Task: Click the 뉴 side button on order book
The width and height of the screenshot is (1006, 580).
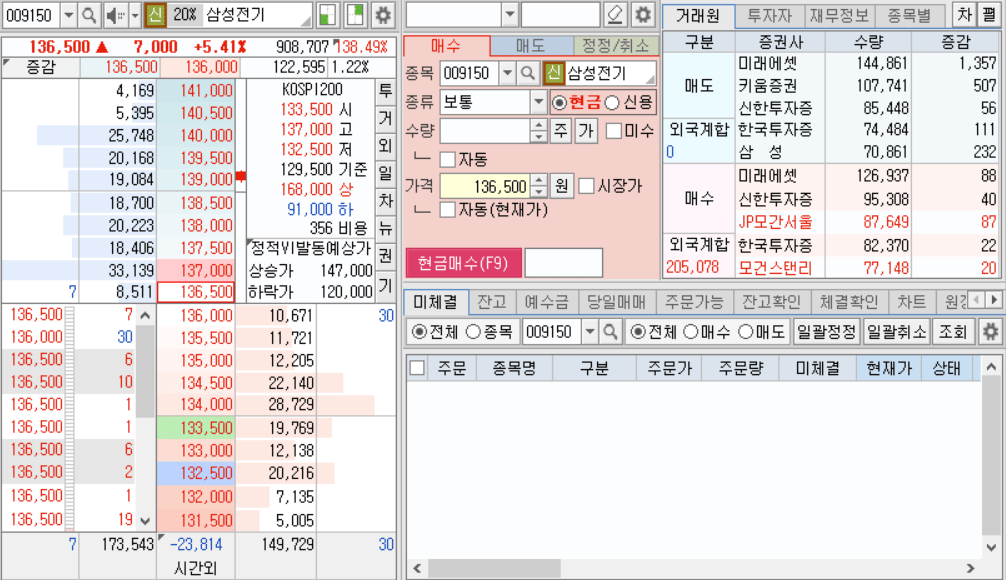Action: pyautogui.click(x=385, y=228)
